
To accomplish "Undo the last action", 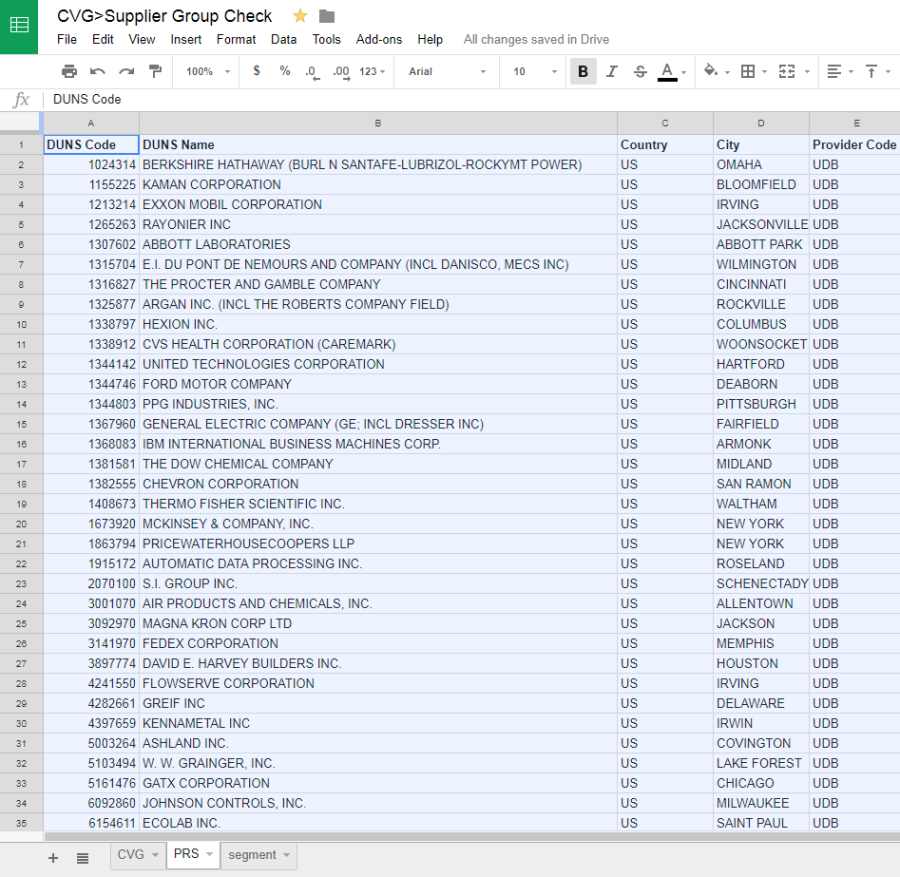I will [98, 71].
